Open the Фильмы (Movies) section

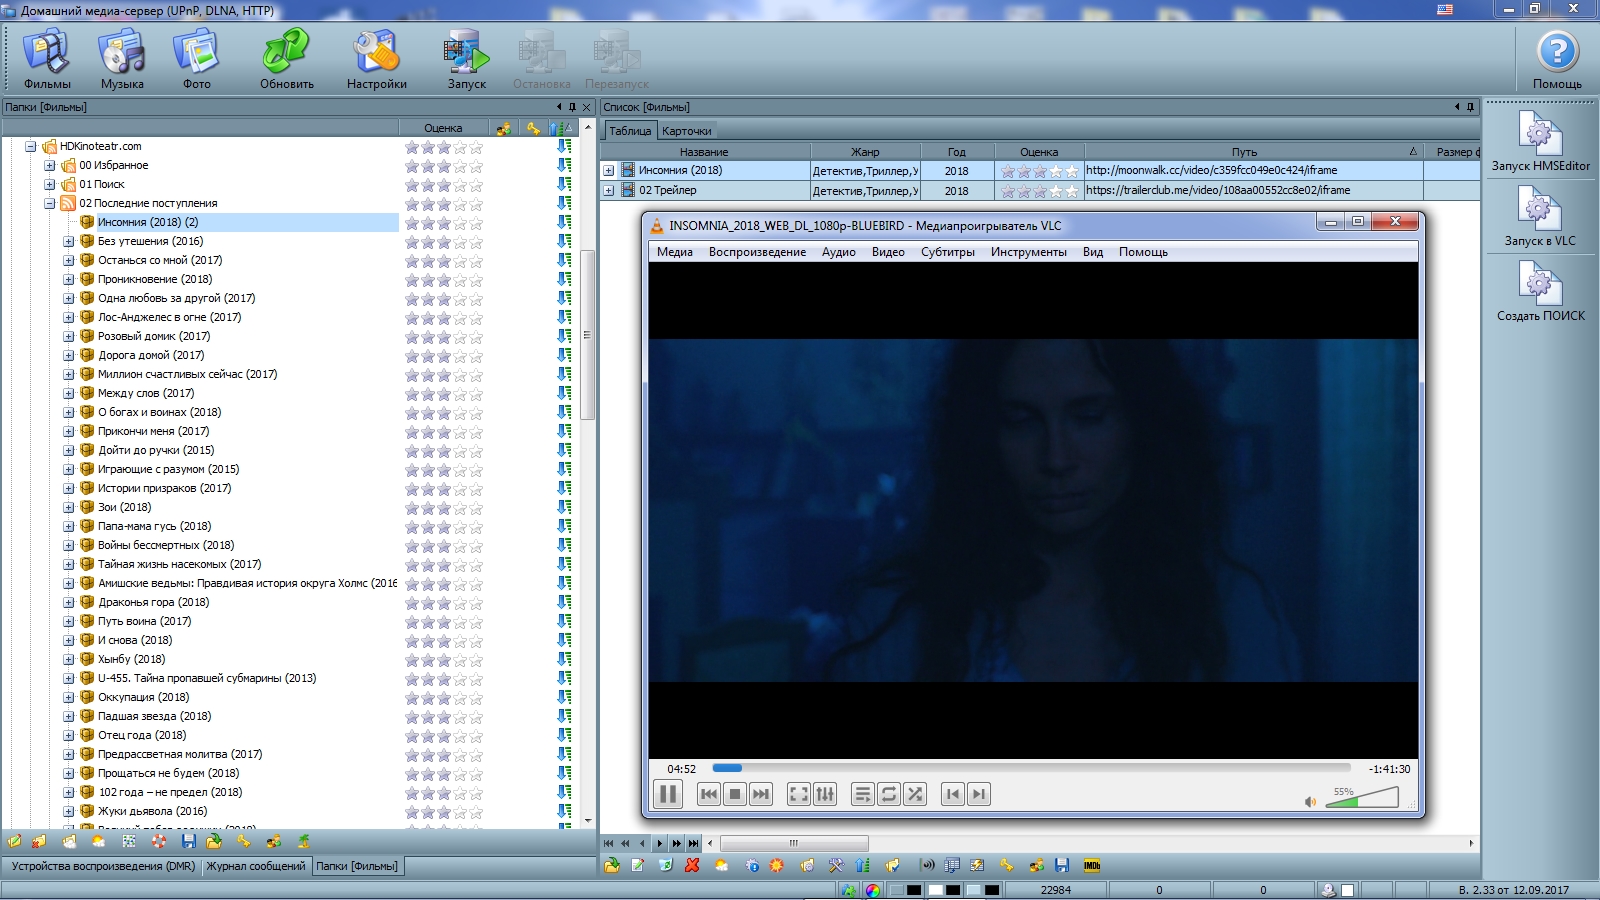(x=47, y=60)
